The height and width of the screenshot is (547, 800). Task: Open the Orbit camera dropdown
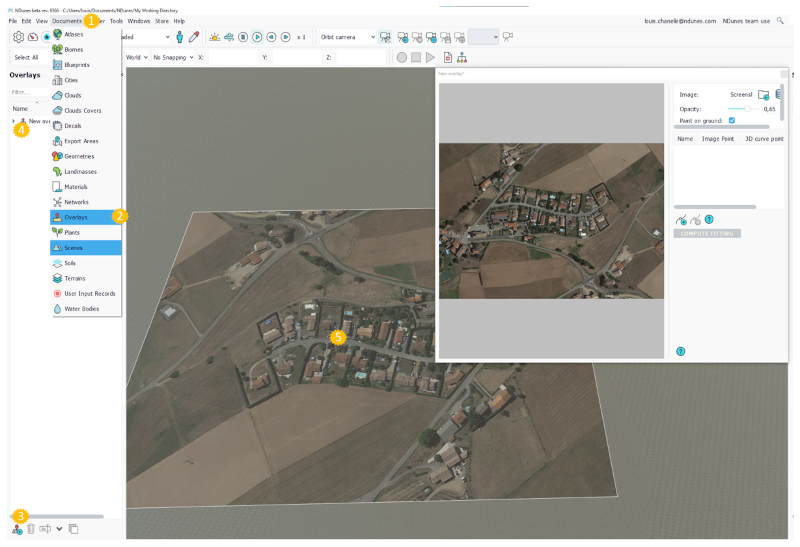(x=346, y=37)
